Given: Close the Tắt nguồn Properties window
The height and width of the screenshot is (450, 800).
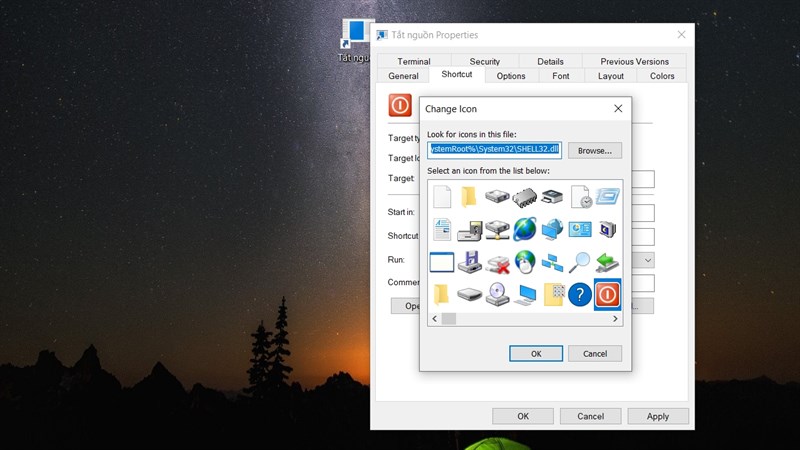Looking at the screenshot, I should pos(681,35).
